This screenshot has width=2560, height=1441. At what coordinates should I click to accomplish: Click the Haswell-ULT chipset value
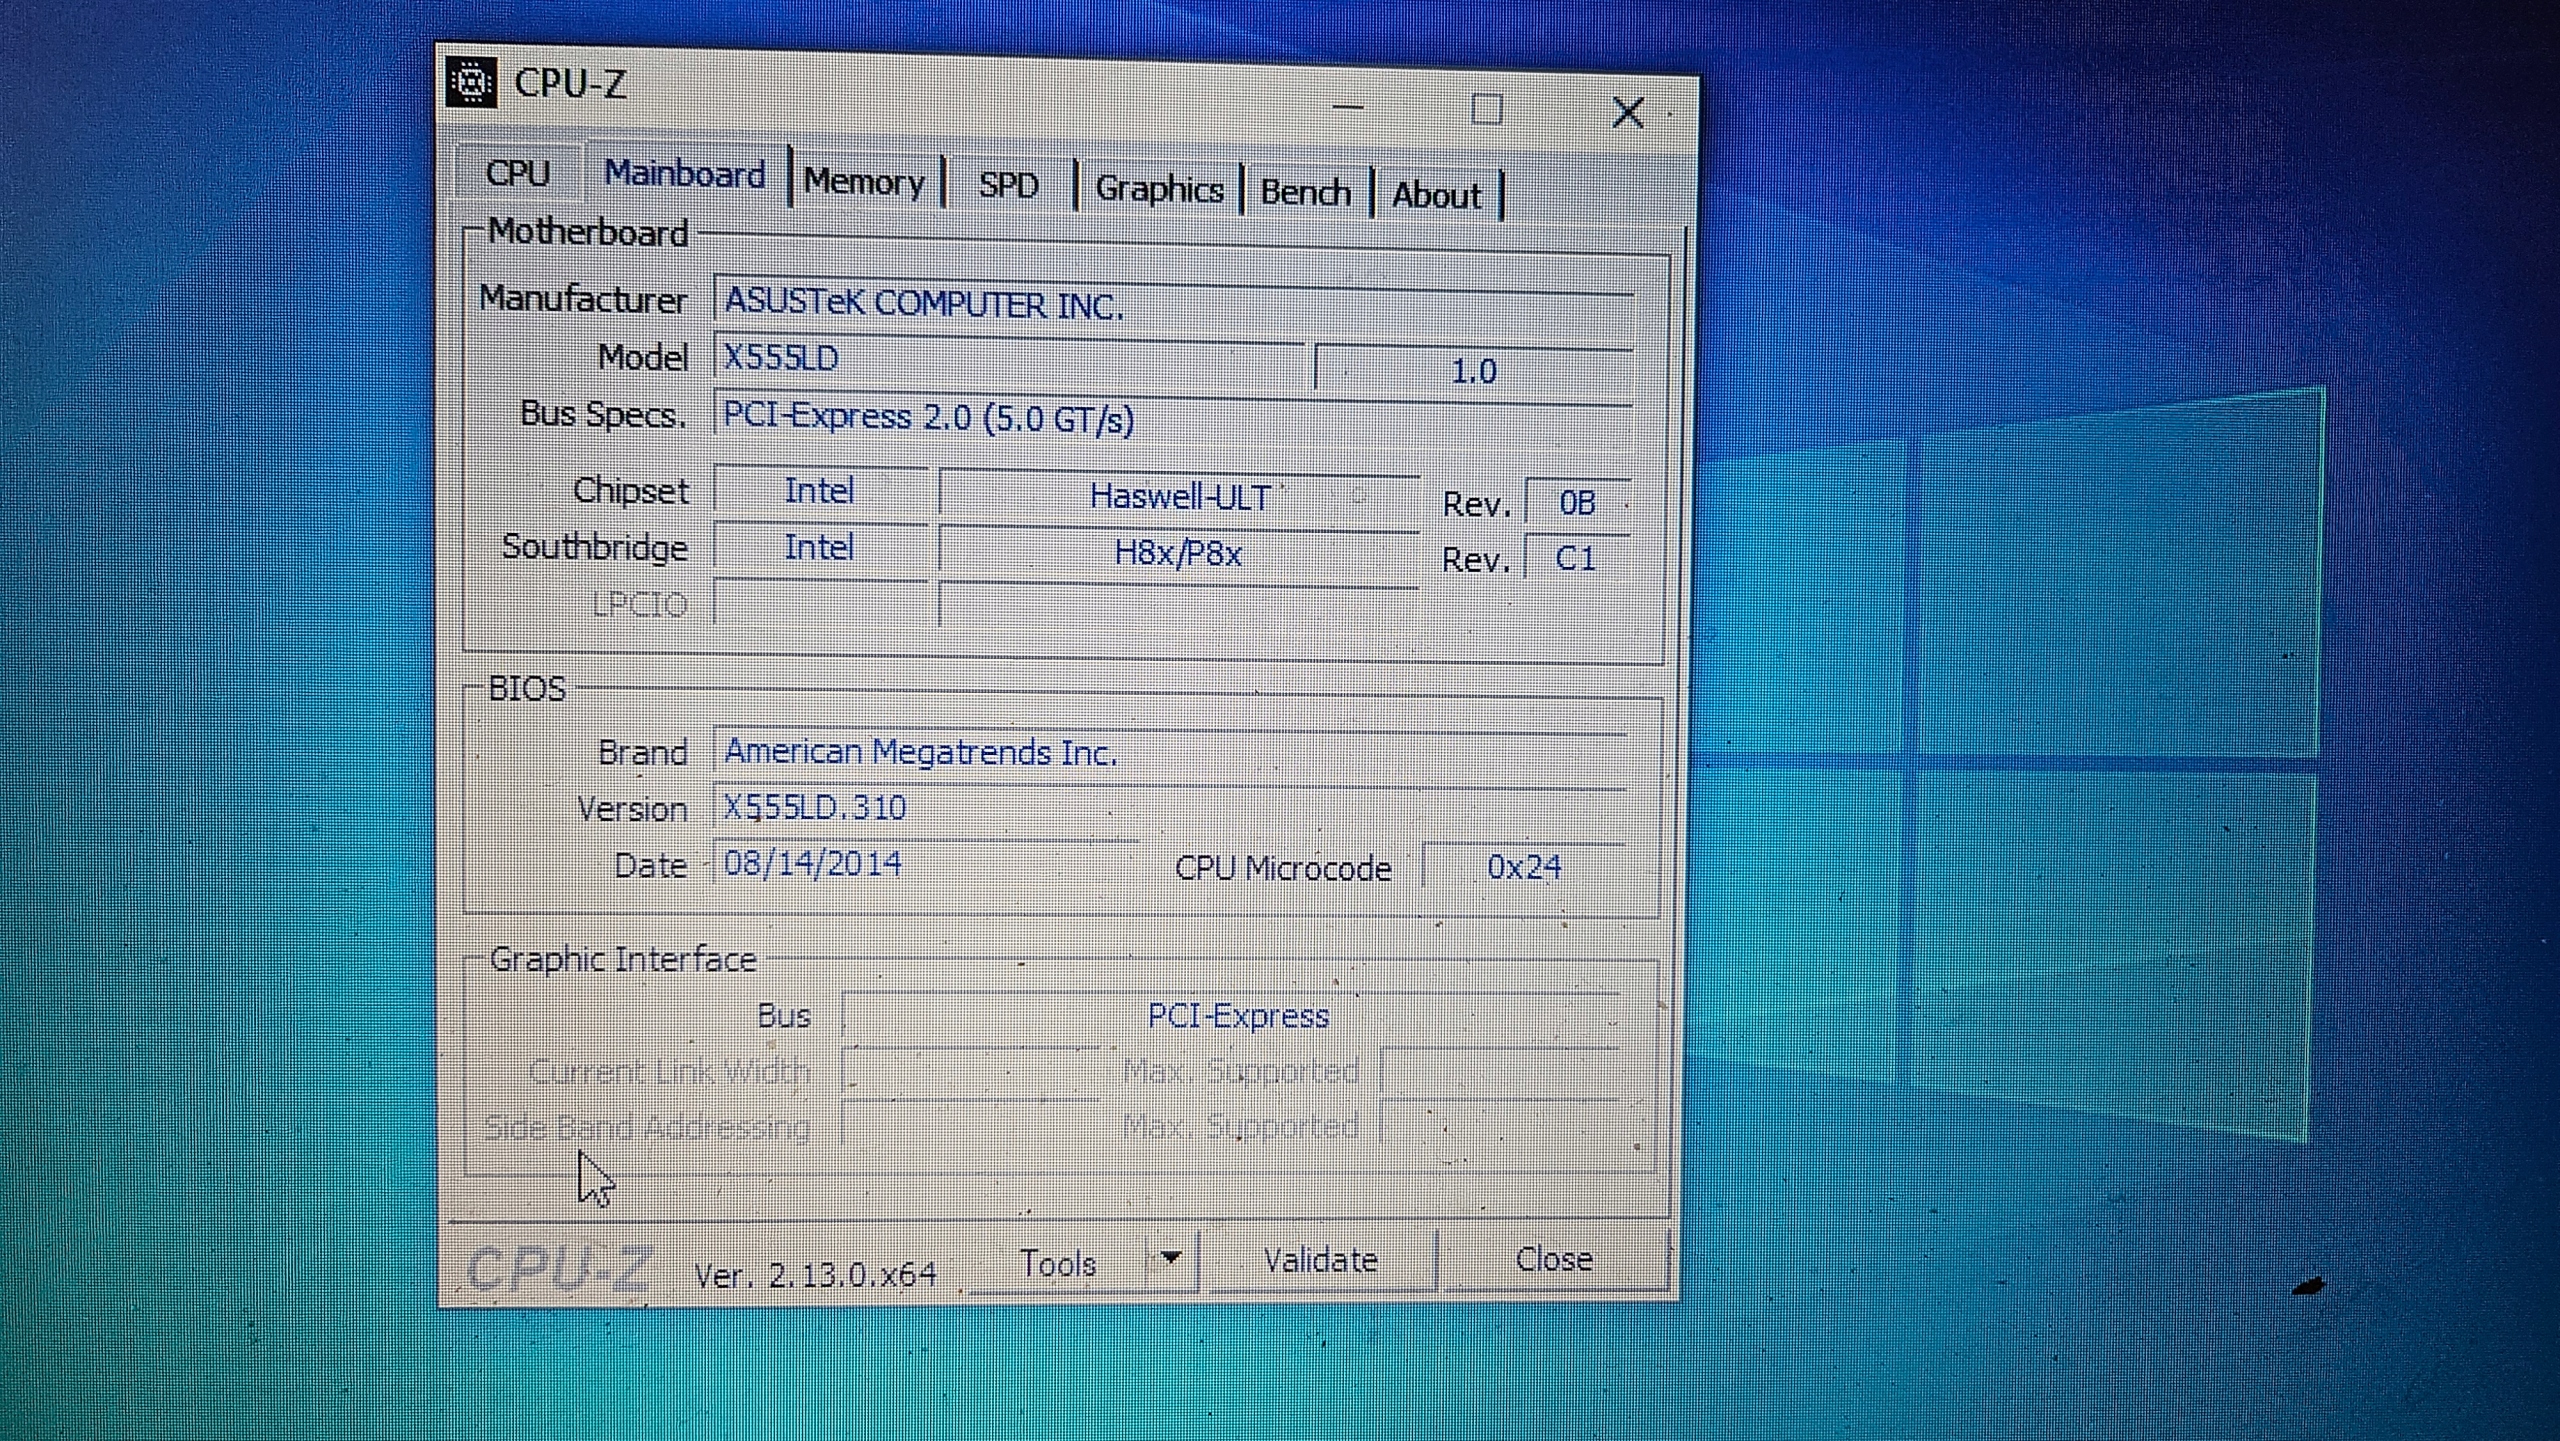pyautogui.click(x=1179, y=497)
